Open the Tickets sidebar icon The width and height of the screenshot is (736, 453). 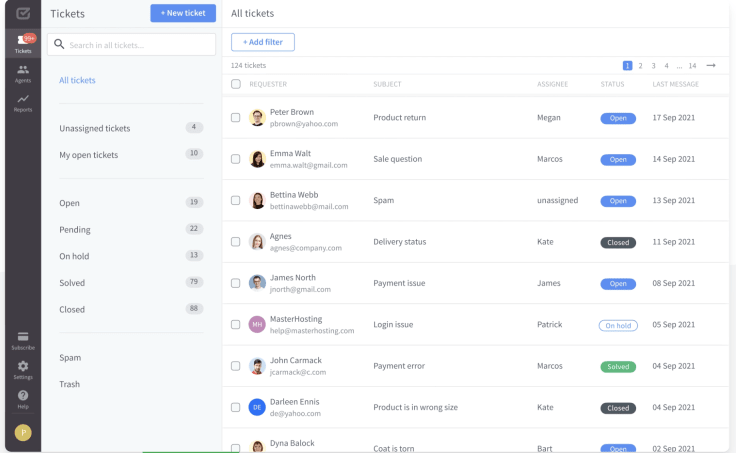(x=23, y=44)
